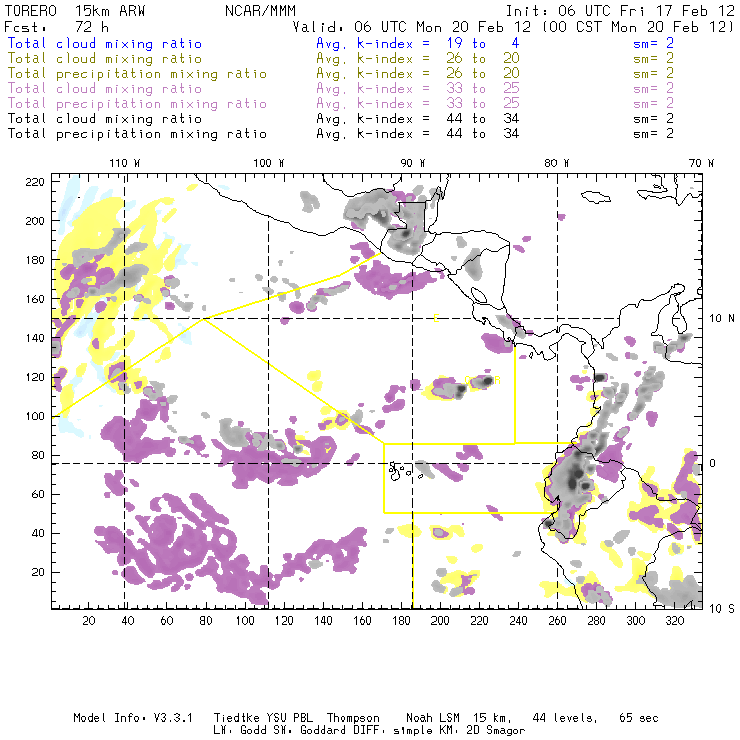Click the '65 sec' time step text
Viewport: 740px width, 740px height.
click(x=639, y=718)
